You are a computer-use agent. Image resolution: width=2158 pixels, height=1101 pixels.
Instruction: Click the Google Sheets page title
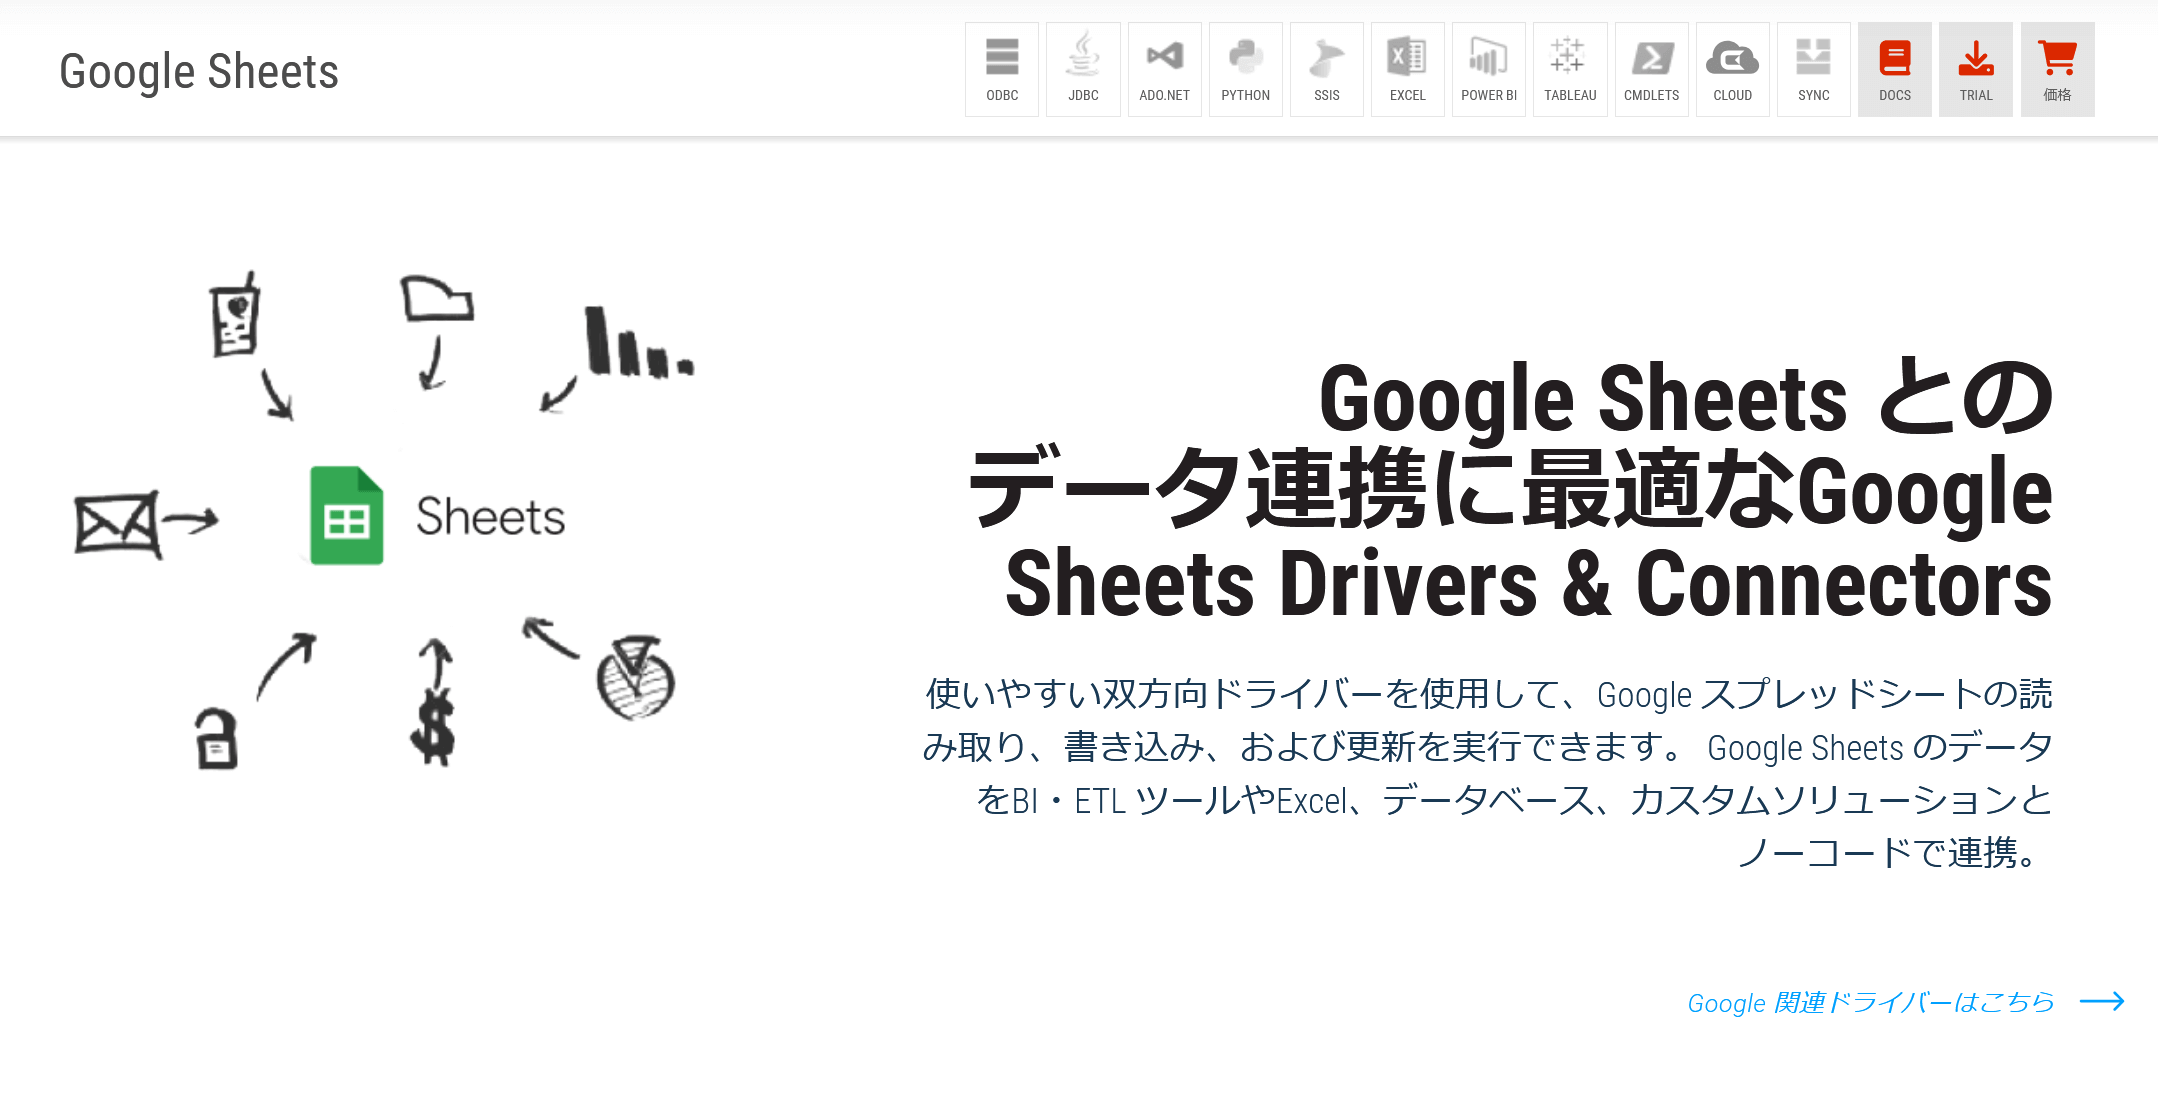[x=199, y=72]
